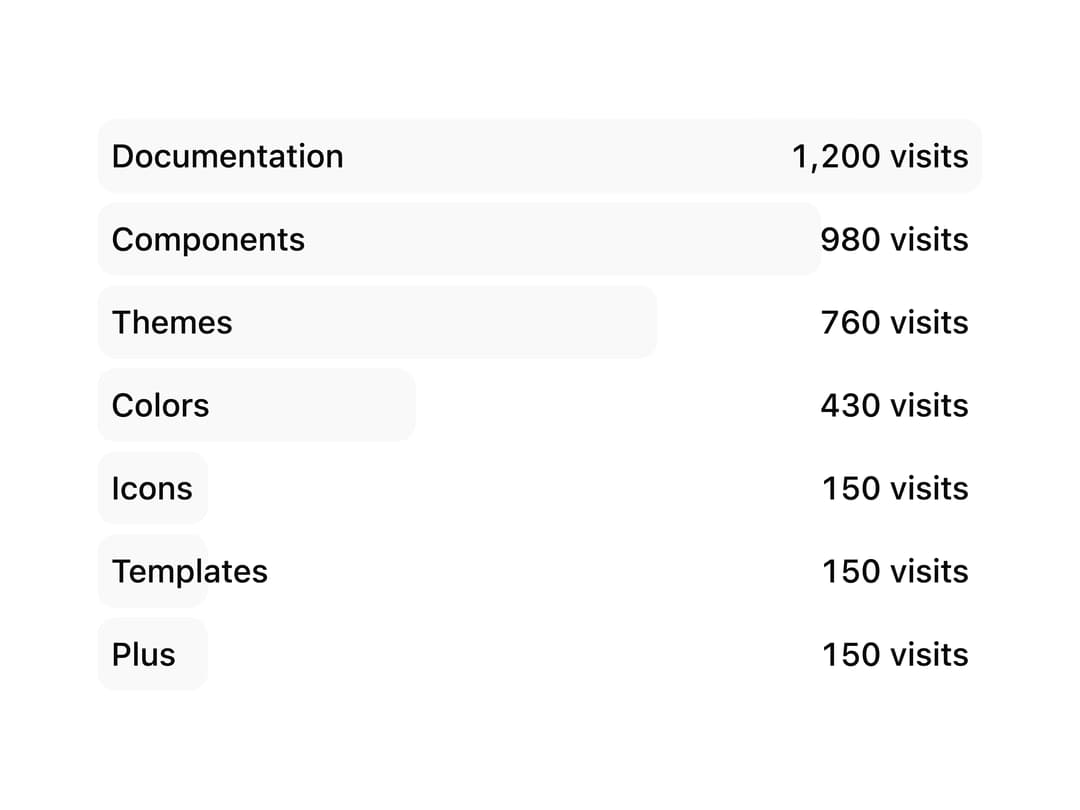Select the 980 visits value
The width and height of the screenshot is (1080, 810).
[x=895, y=240]
